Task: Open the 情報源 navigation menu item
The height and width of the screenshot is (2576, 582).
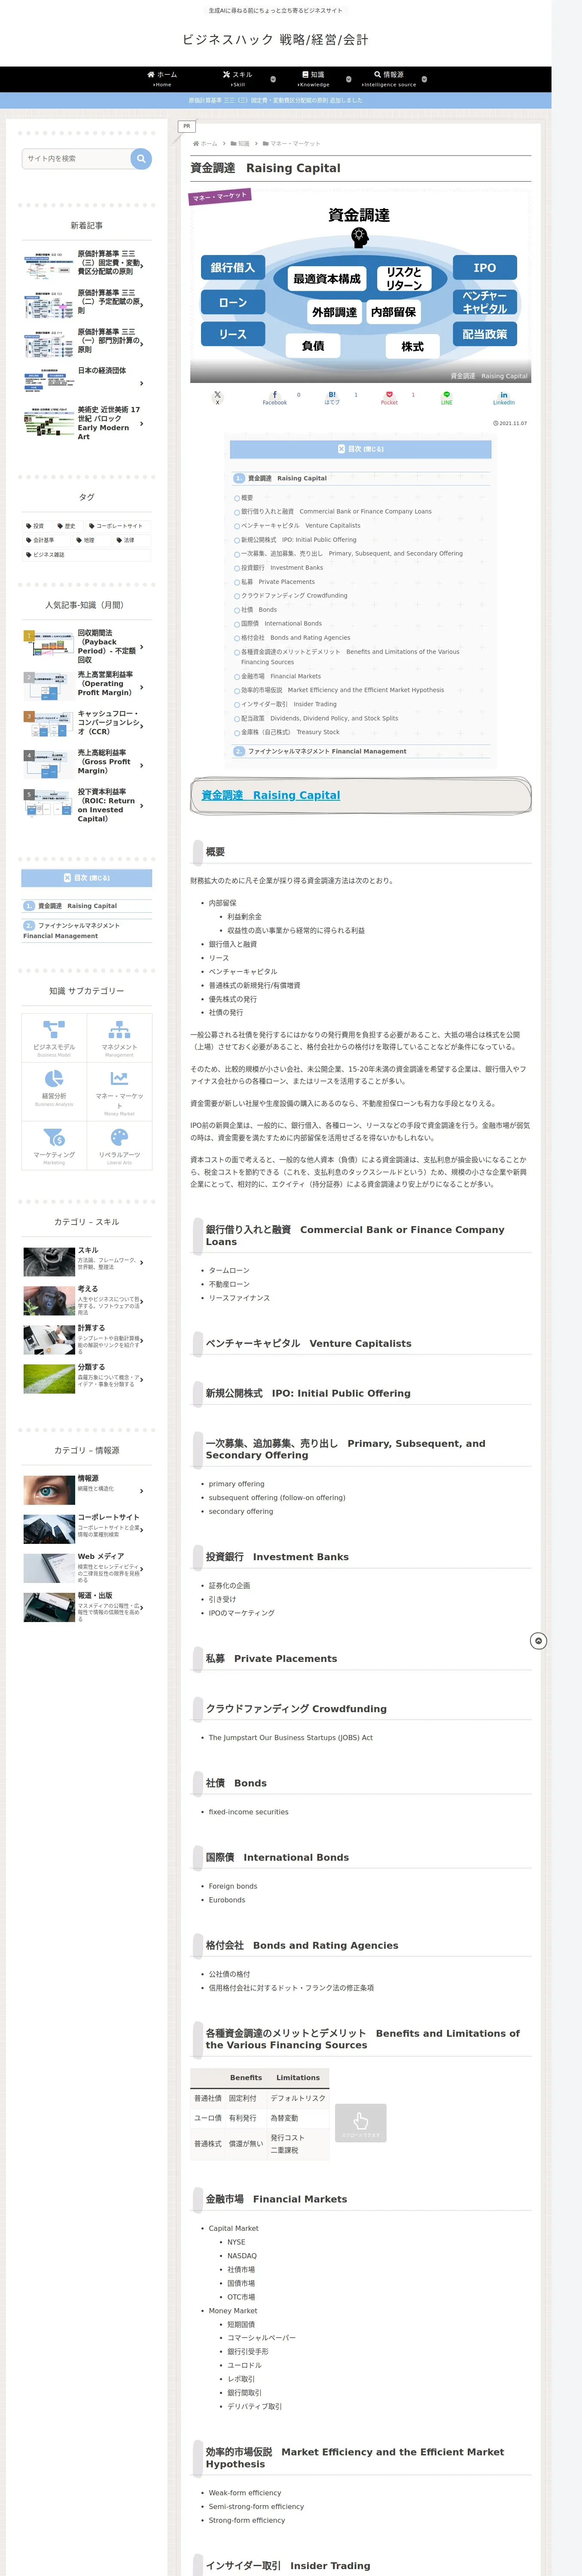Action: point(389,79)
